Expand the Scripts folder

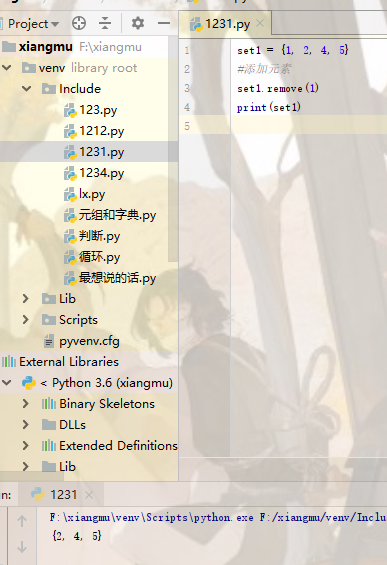pyautogui.click(x=26, y=320)
